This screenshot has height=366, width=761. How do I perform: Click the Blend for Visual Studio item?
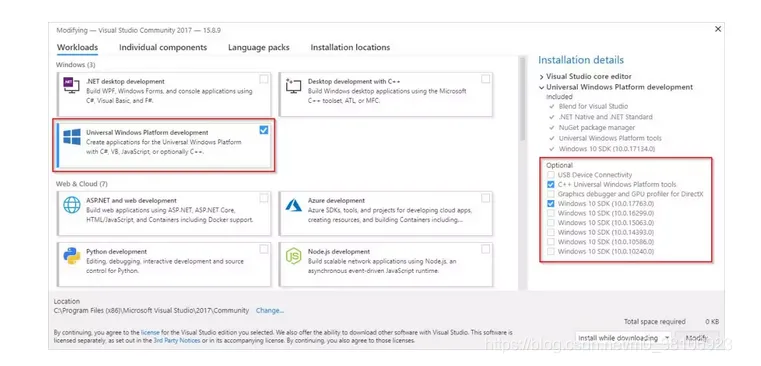(593, 106)
